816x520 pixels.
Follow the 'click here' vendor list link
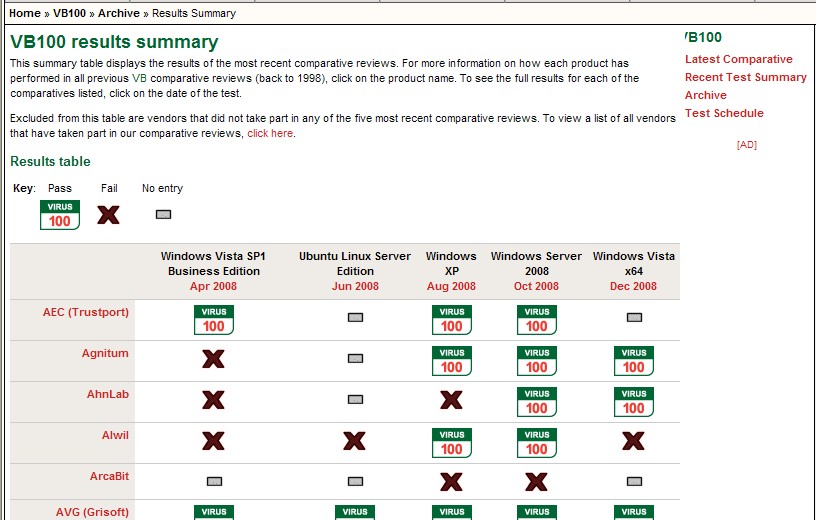pos(270,133)
